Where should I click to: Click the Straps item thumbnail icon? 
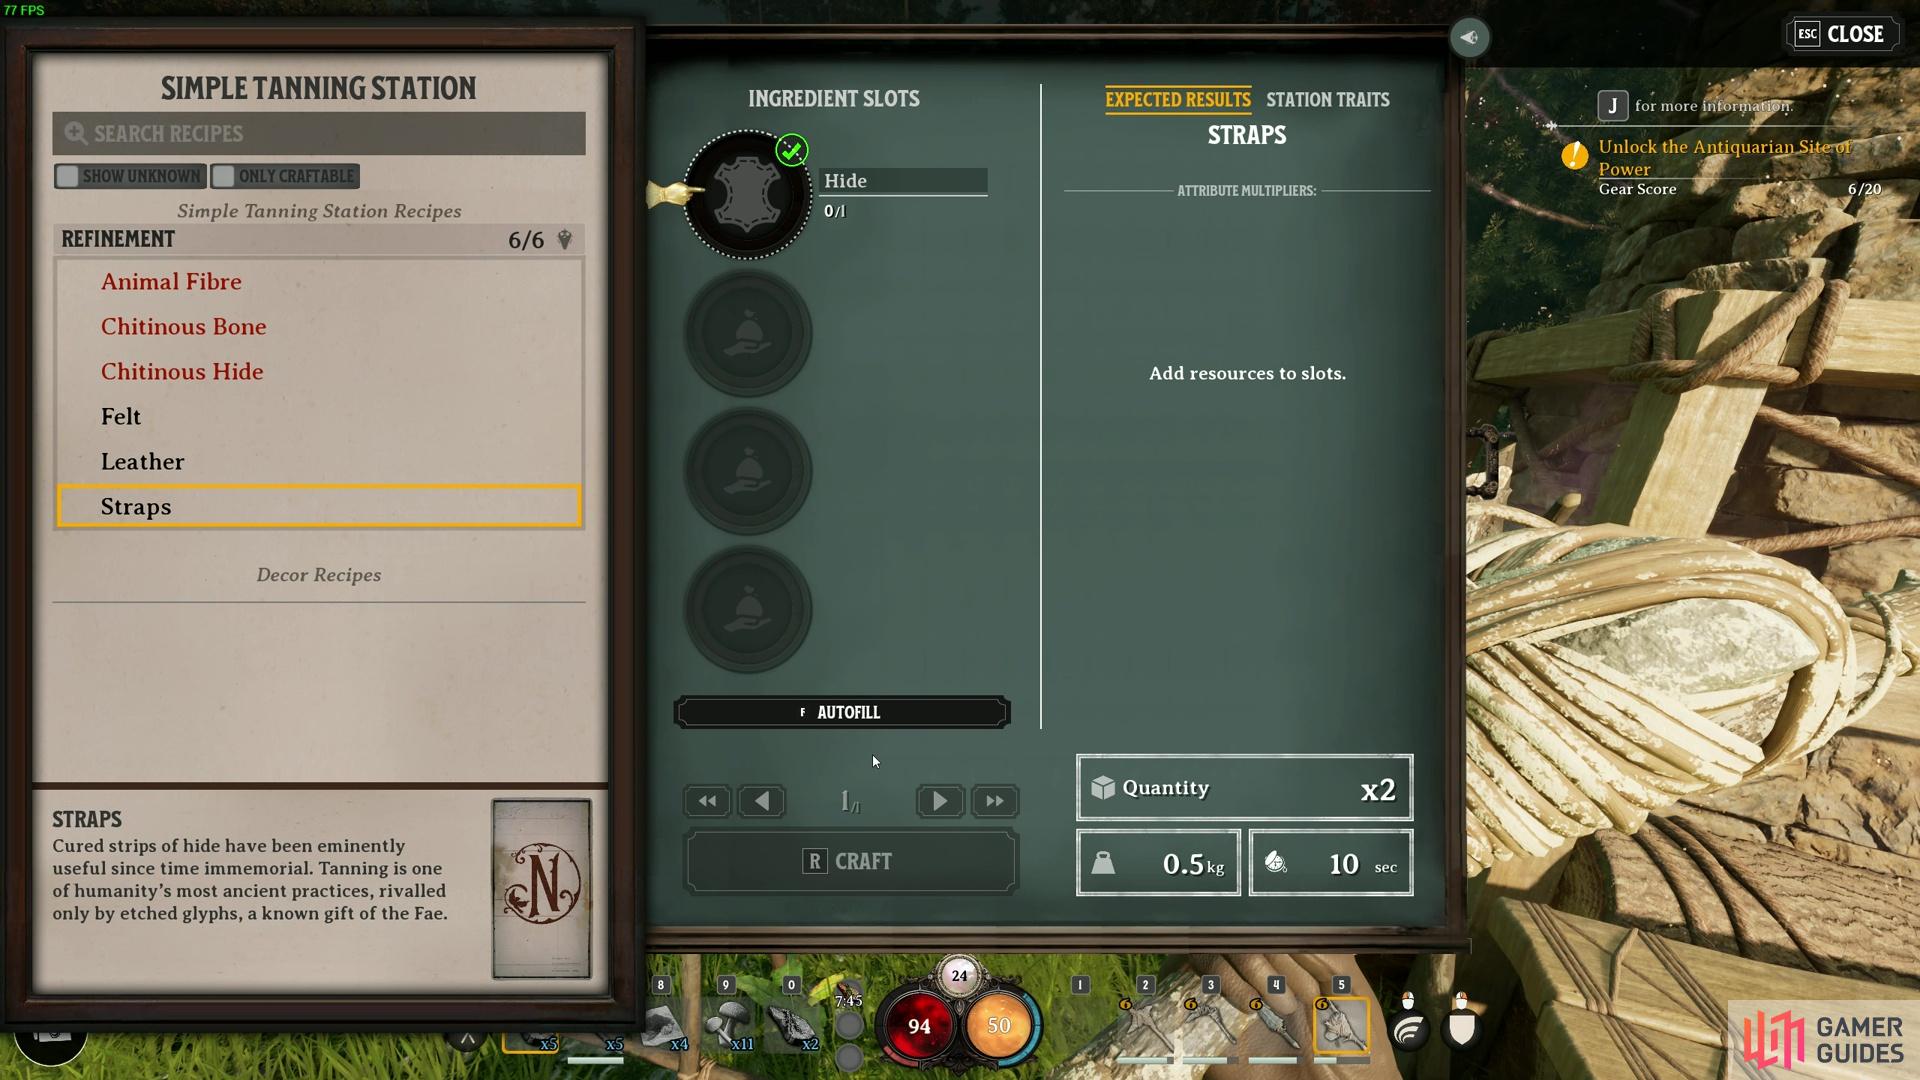[541, 886]
